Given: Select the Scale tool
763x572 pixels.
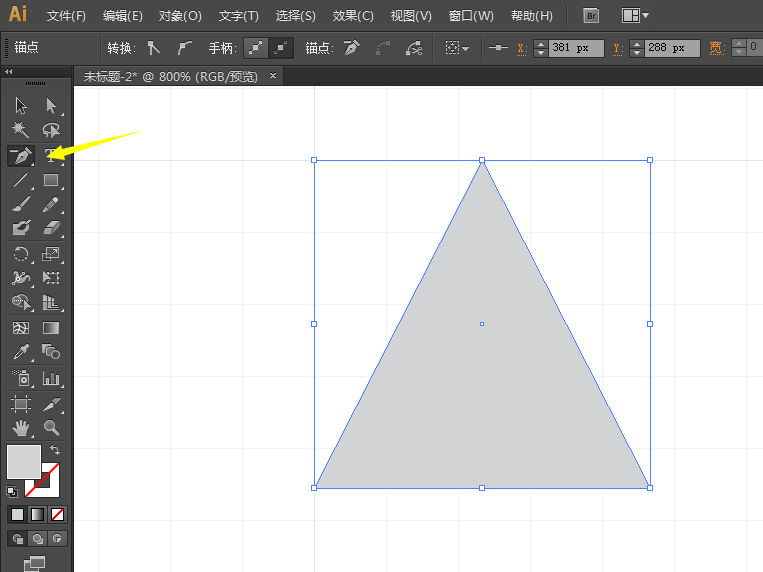Looking at the screenshot, I should tap(51, 254).
